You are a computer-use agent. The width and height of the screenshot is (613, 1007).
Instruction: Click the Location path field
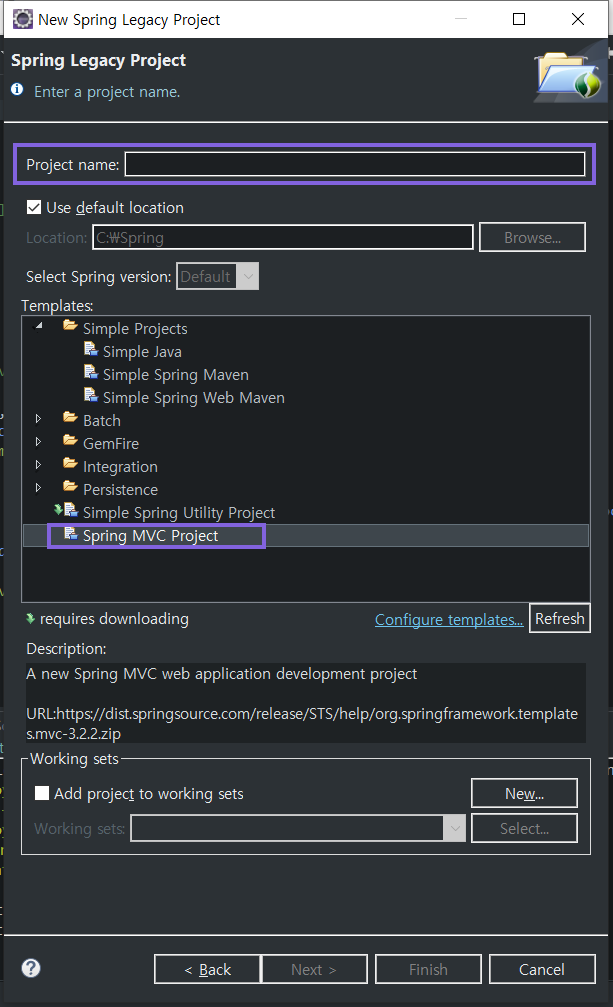(x=283, y=237)
